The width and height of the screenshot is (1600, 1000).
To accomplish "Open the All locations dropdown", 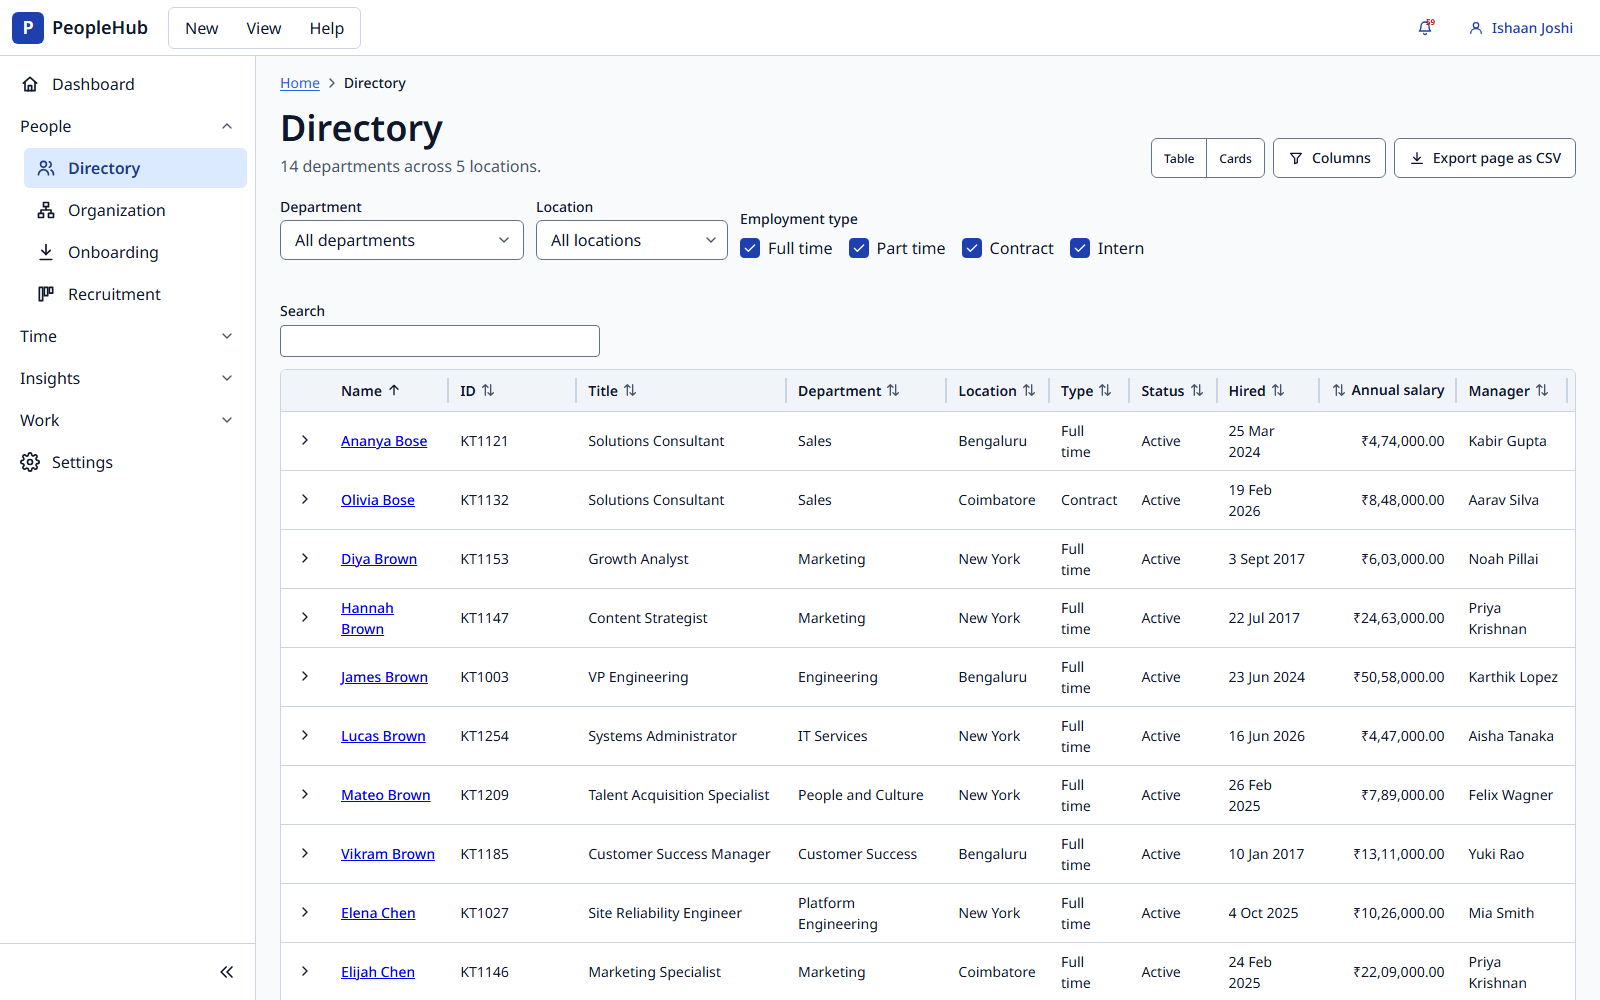I will click(632, 240).
